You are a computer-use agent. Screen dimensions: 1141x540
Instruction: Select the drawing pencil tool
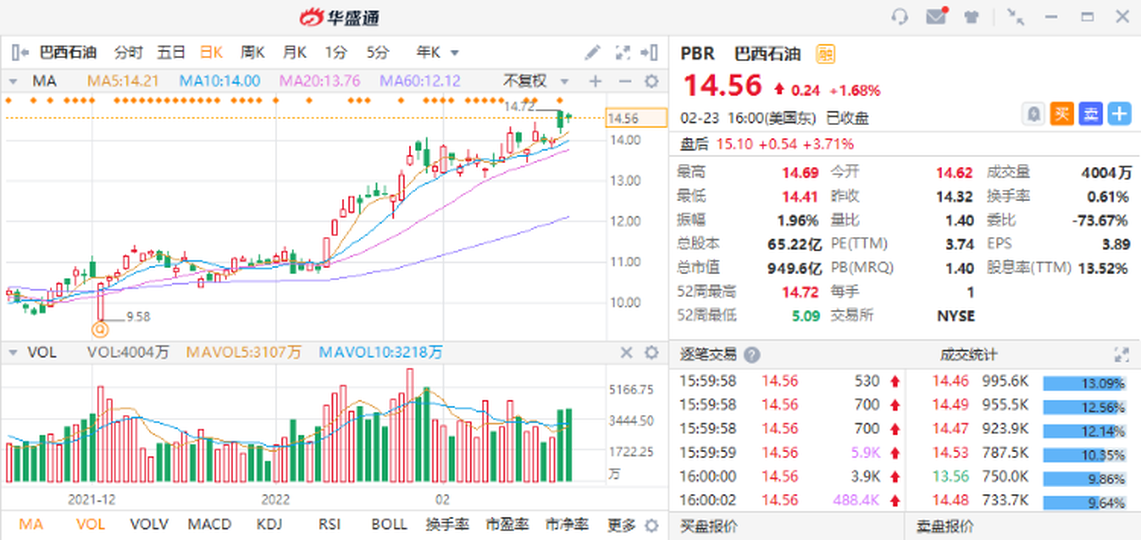tap(593, 52)
